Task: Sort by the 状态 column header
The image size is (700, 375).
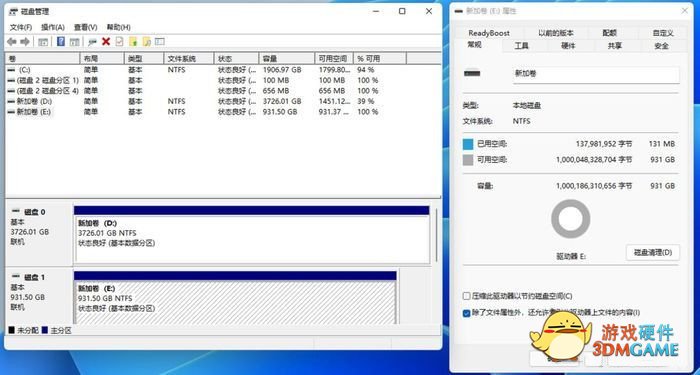Action: pos(237,58)
